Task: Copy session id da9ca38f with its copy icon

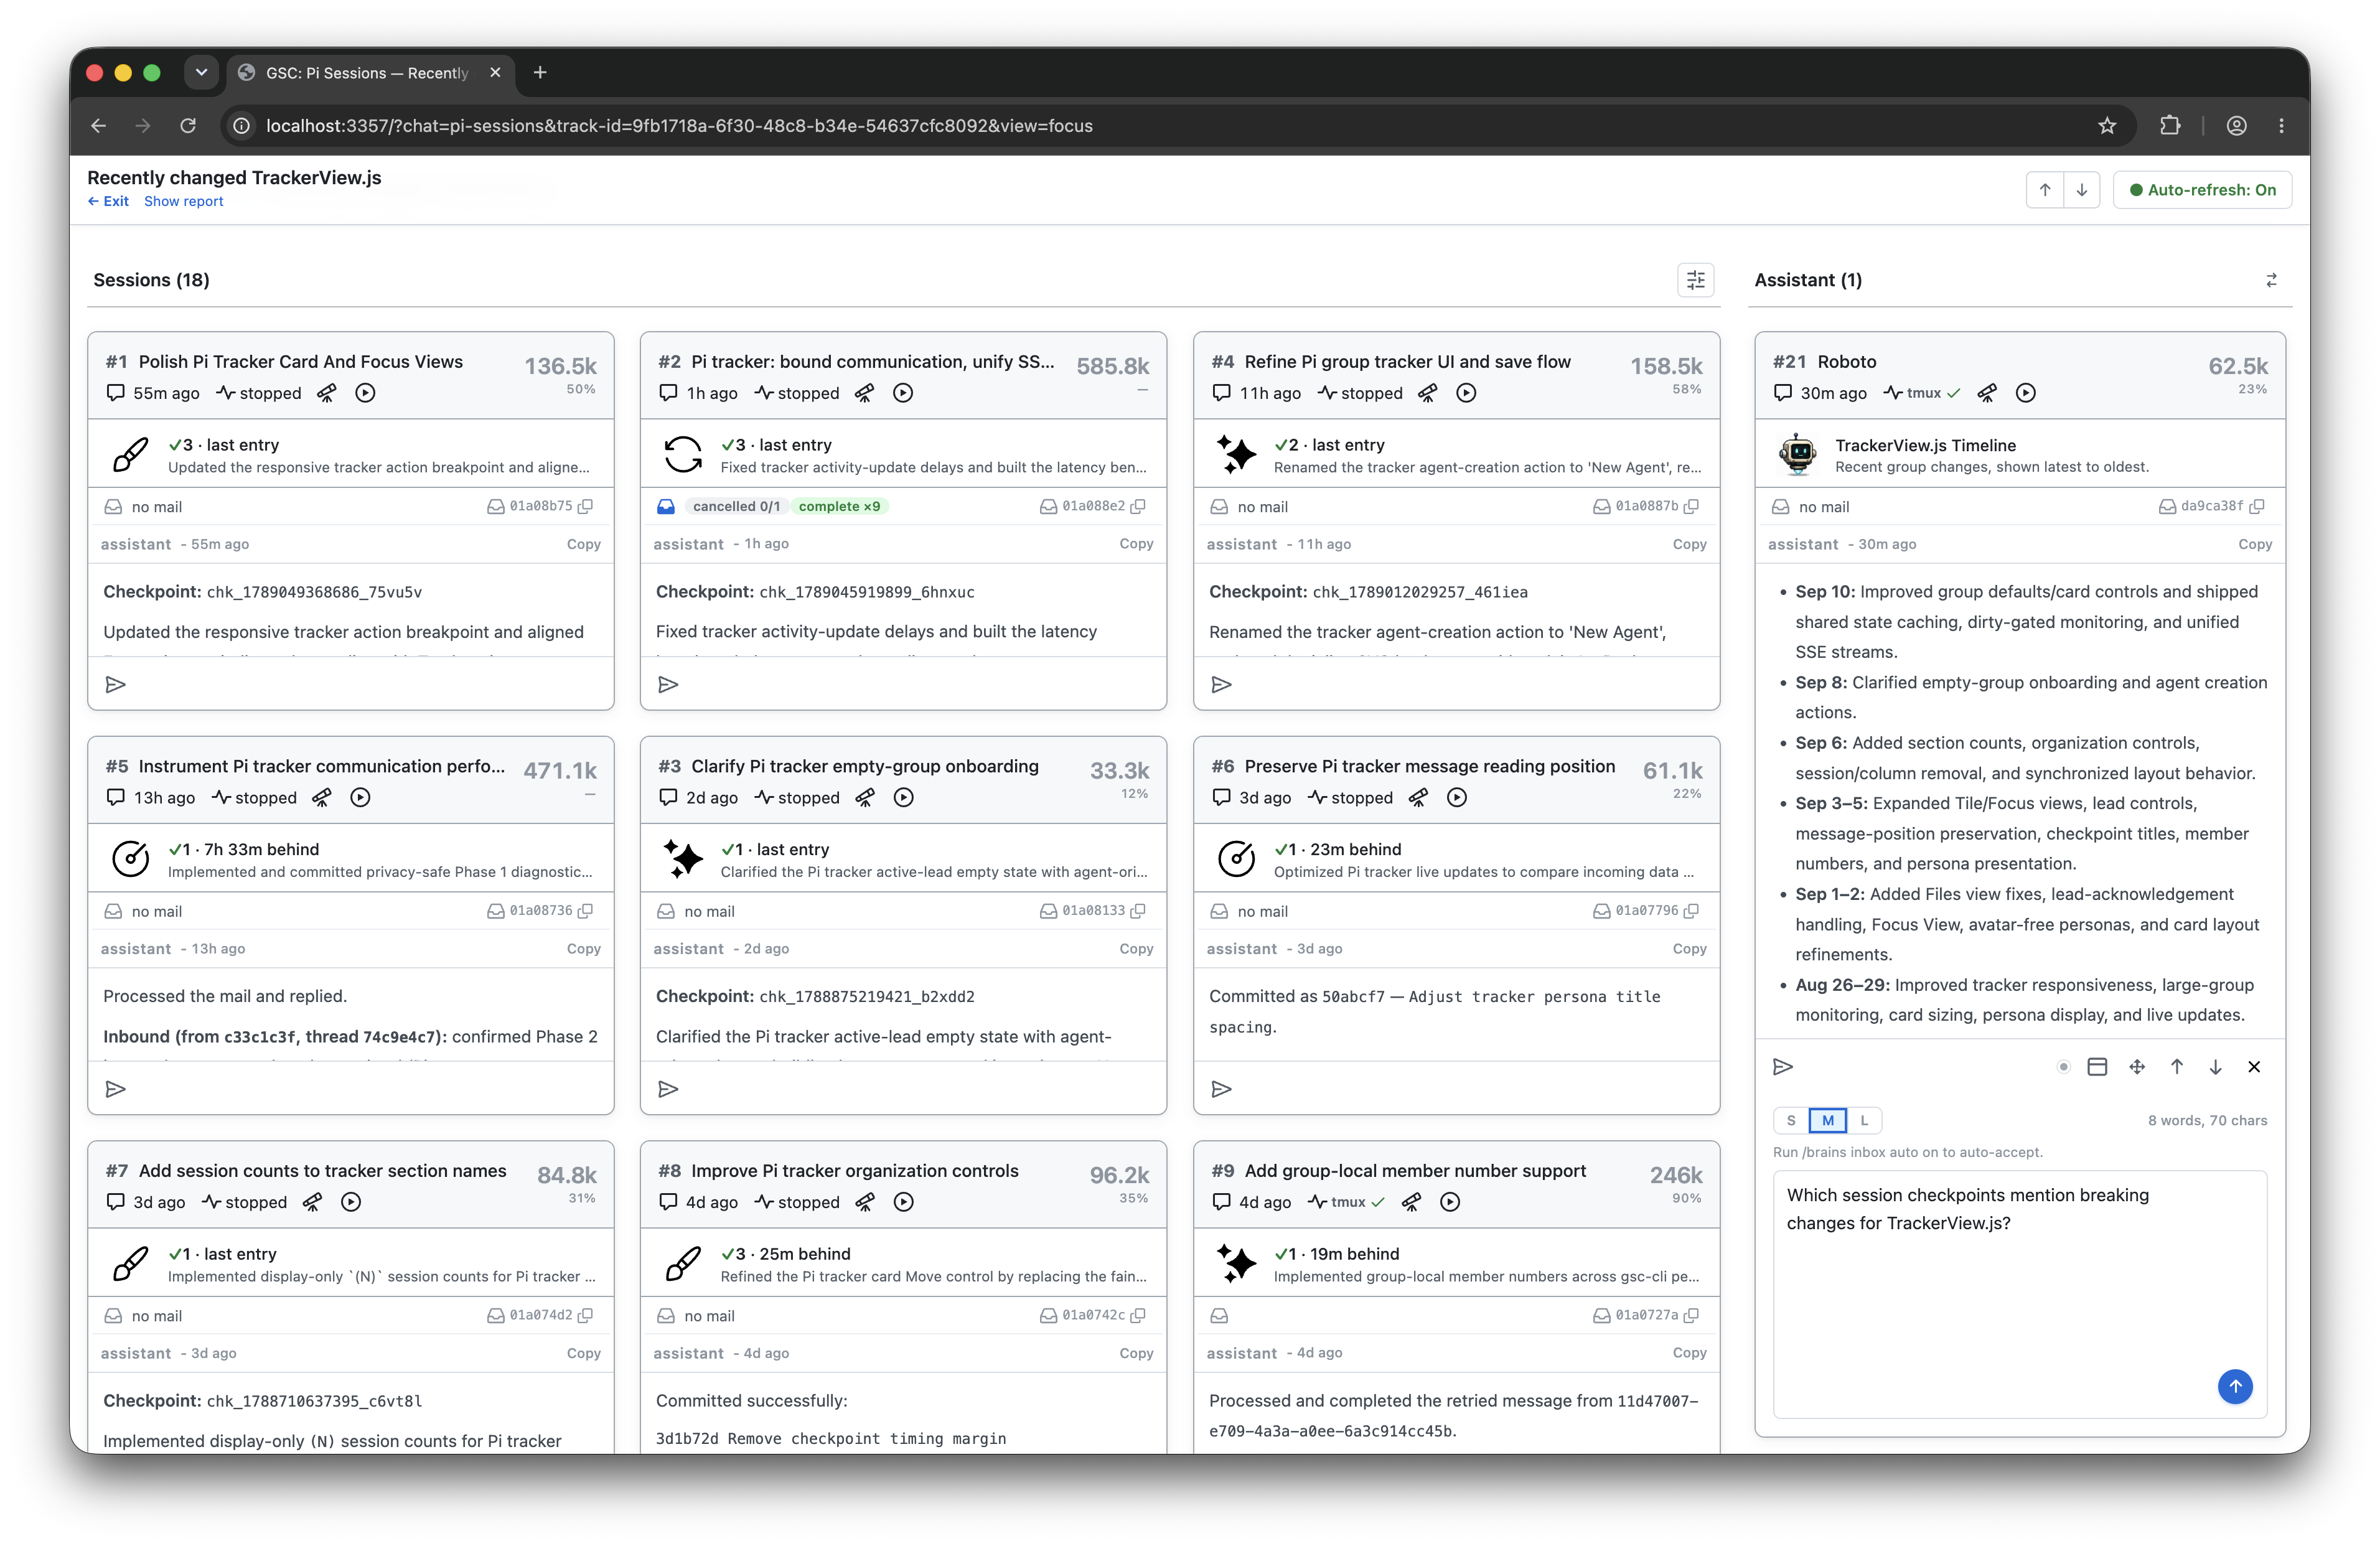Action: coord(2257,506)
